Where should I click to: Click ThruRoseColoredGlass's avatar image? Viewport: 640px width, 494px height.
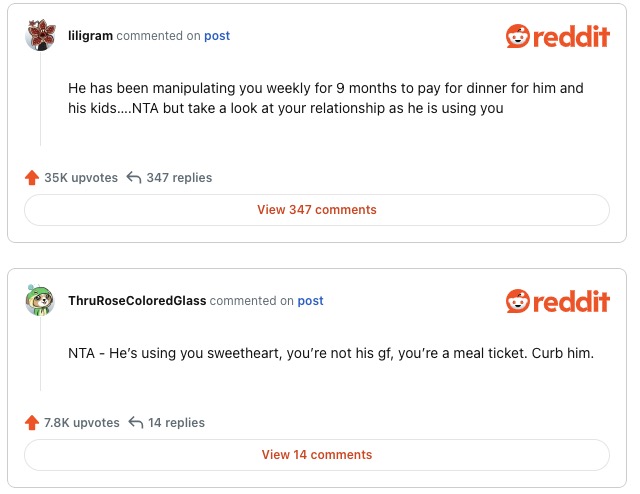coord(40,301)
